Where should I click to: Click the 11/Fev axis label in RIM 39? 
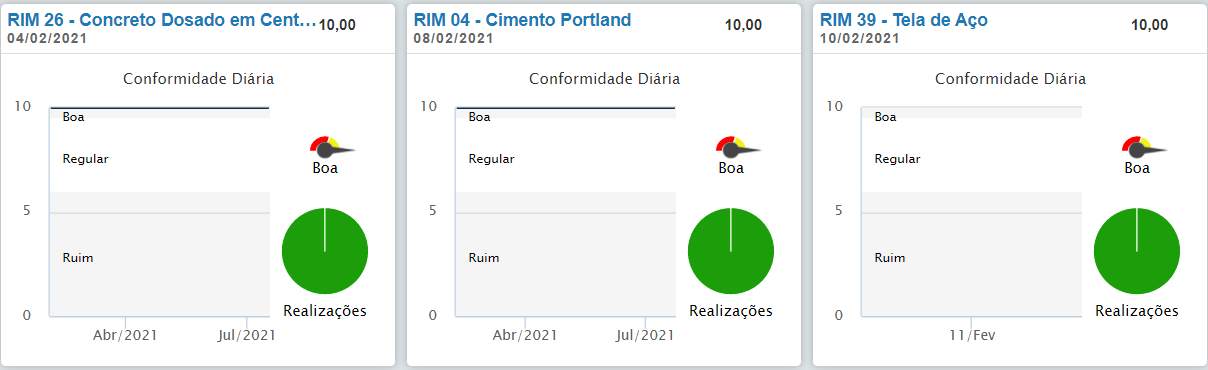click(x=971, y=335)
